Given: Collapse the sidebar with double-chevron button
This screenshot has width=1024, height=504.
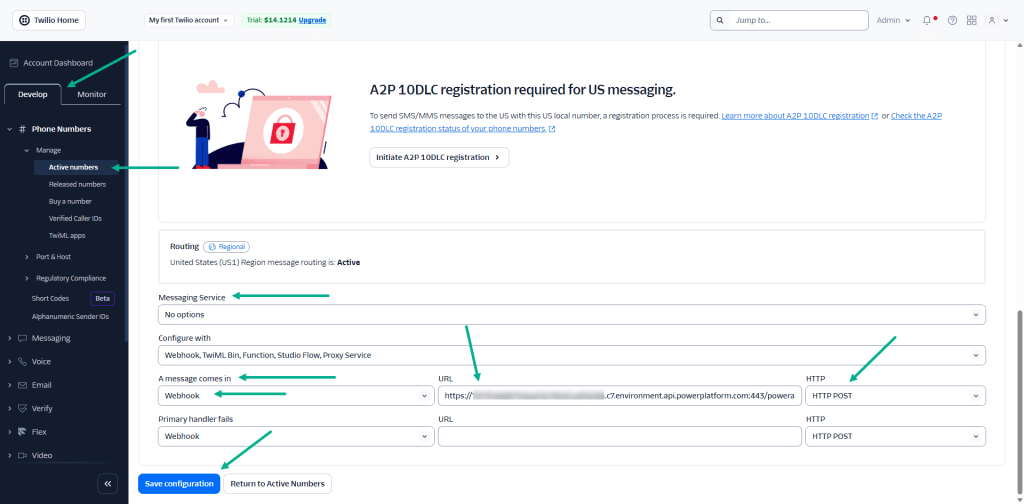Looking at the screenshot, I should 107,483.
